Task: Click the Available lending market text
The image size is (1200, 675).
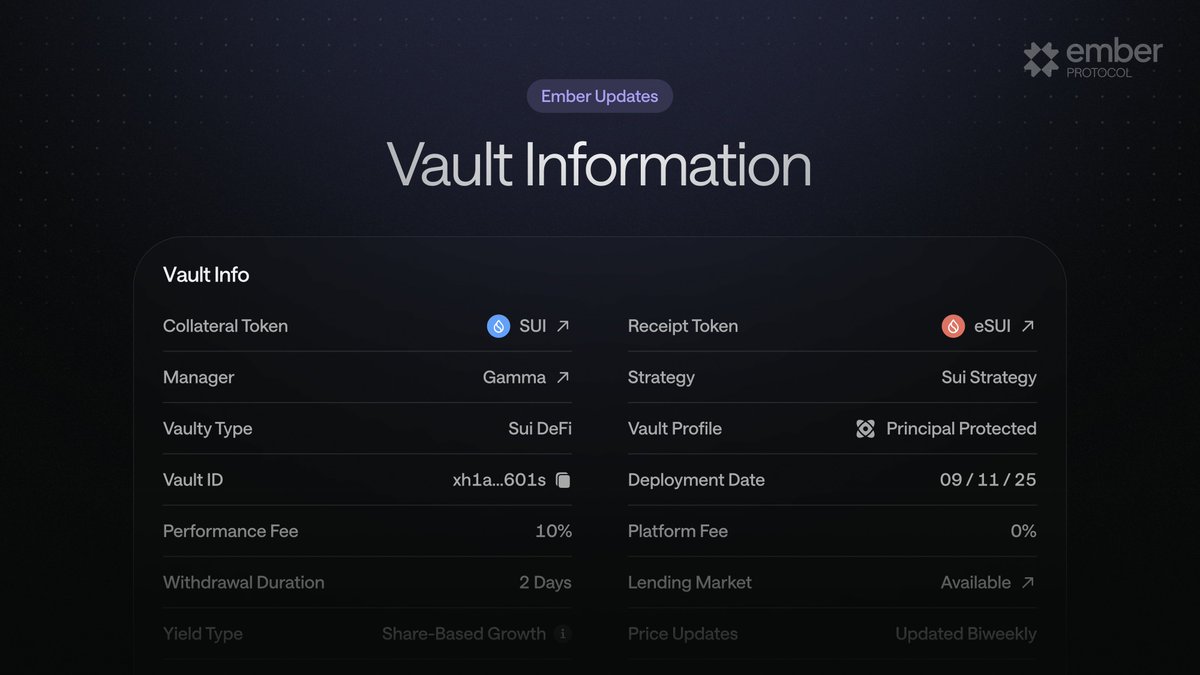Action: [x=976, y=582]
